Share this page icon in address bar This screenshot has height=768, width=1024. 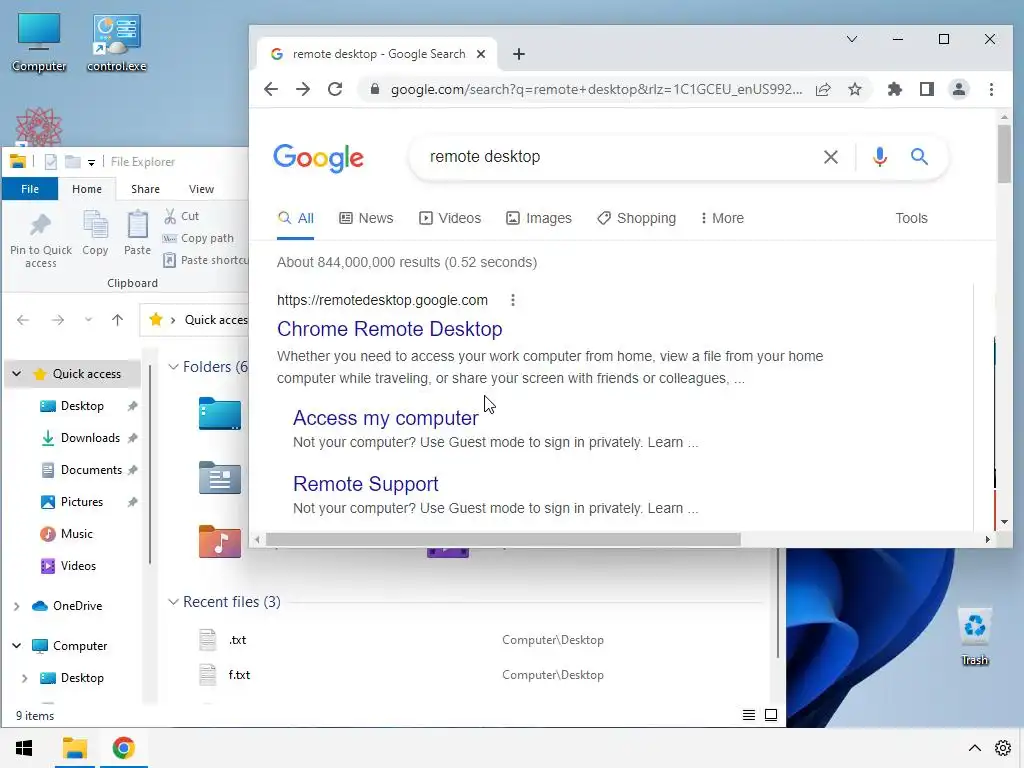[824, 89]
